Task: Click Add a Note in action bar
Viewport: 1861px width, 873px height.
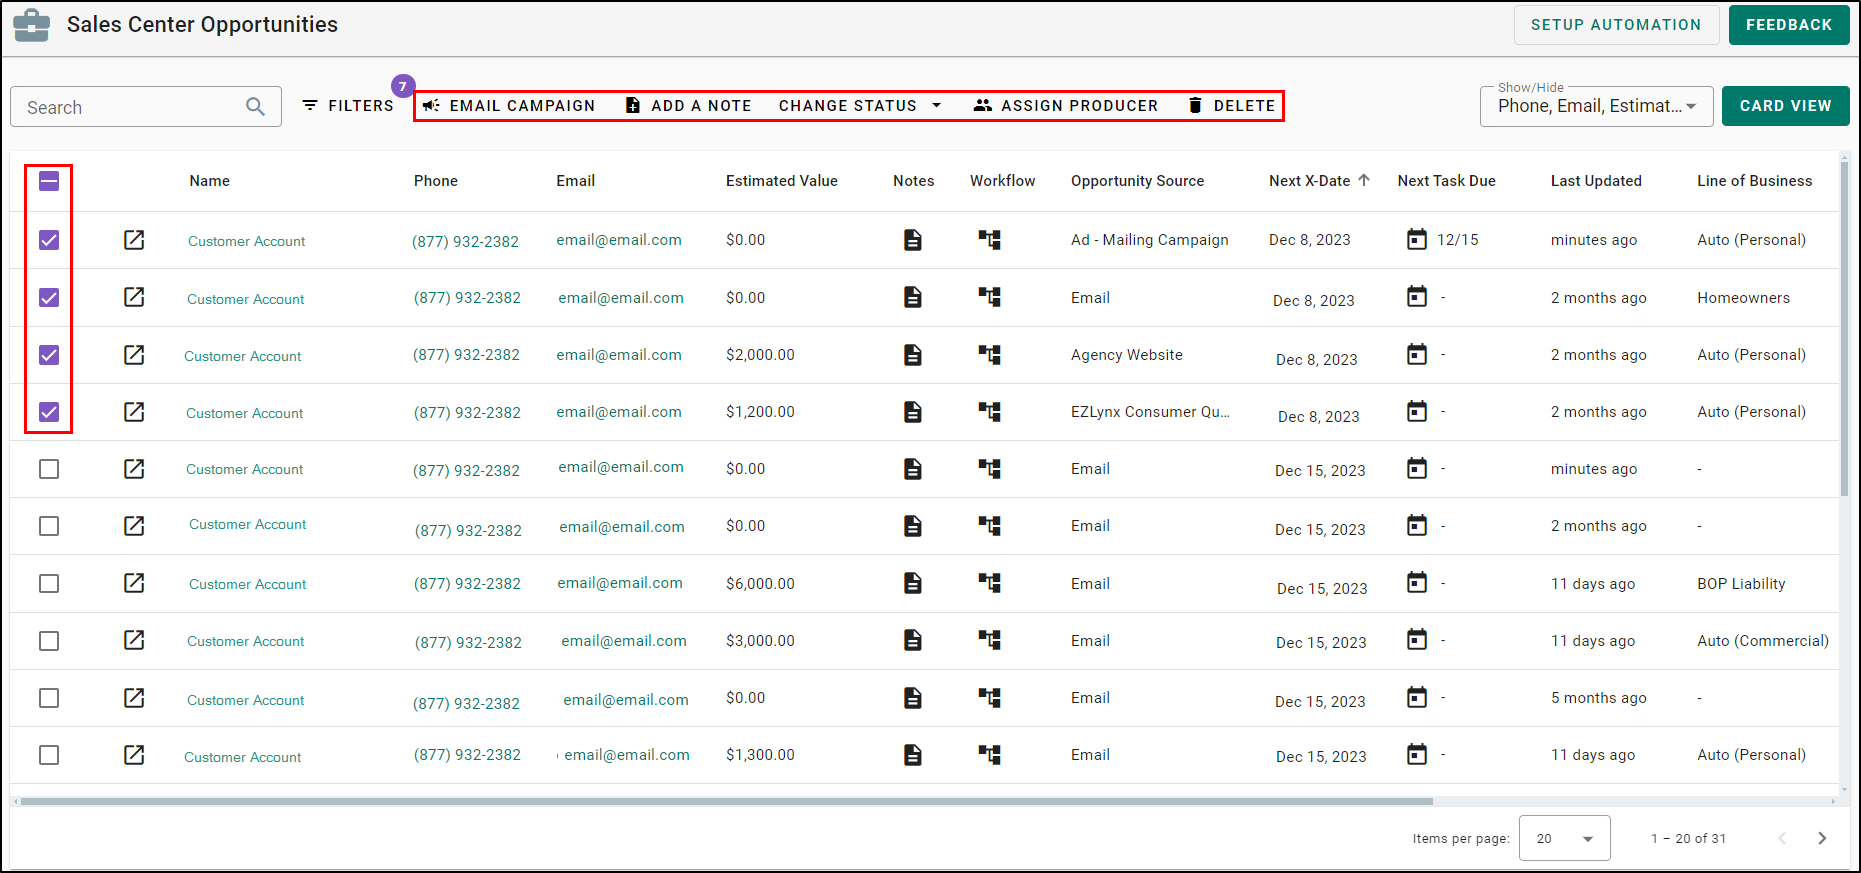Action: (x=689, y=106)
